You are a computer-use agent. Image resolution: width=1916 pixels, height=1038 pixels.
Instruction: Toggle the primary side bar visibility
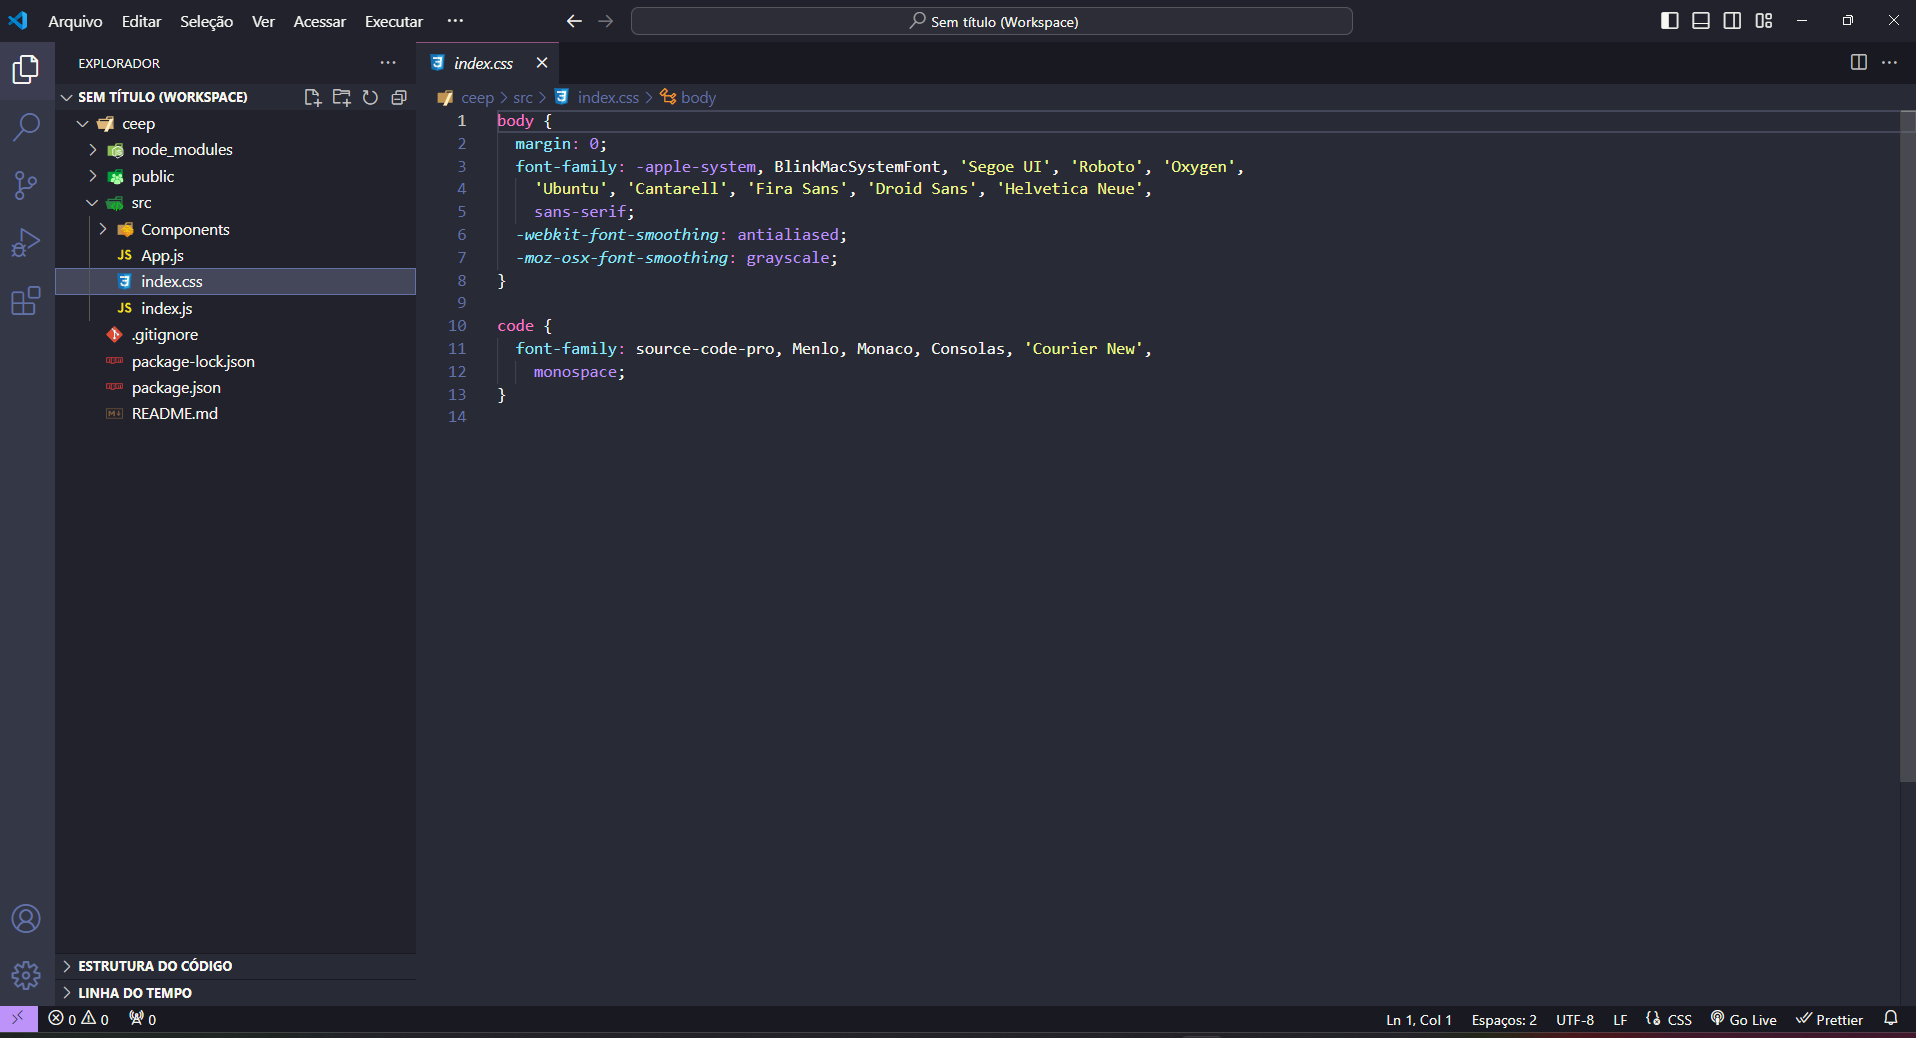1669,21
